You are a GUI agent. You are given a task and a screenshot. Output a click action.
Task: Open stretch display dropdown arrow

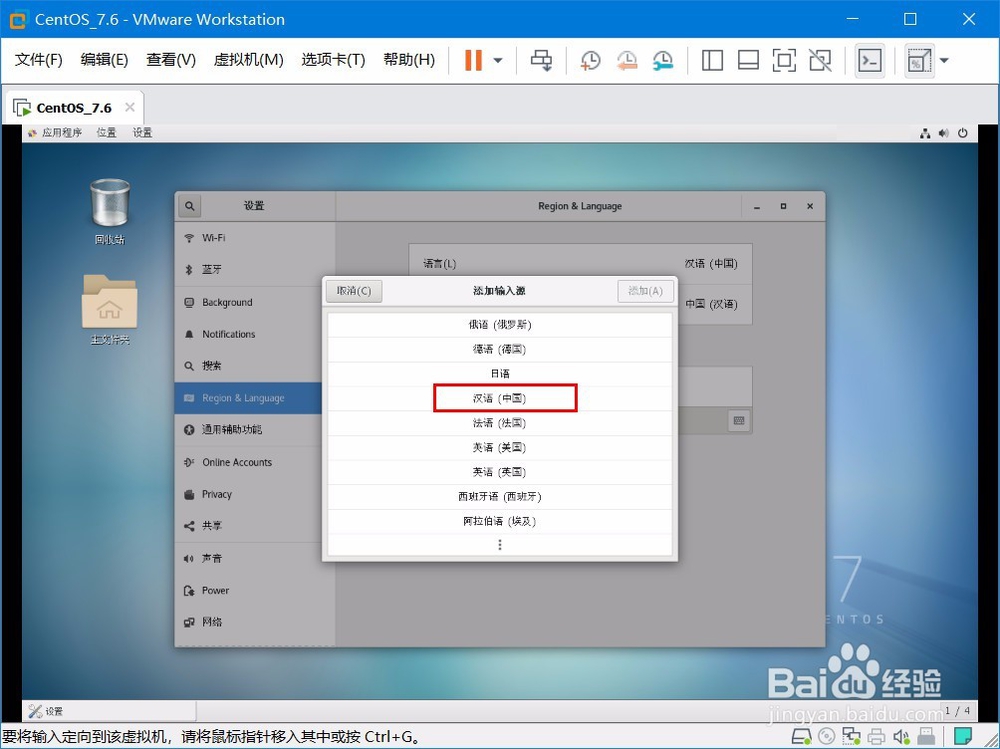click(x=944, y=61)
